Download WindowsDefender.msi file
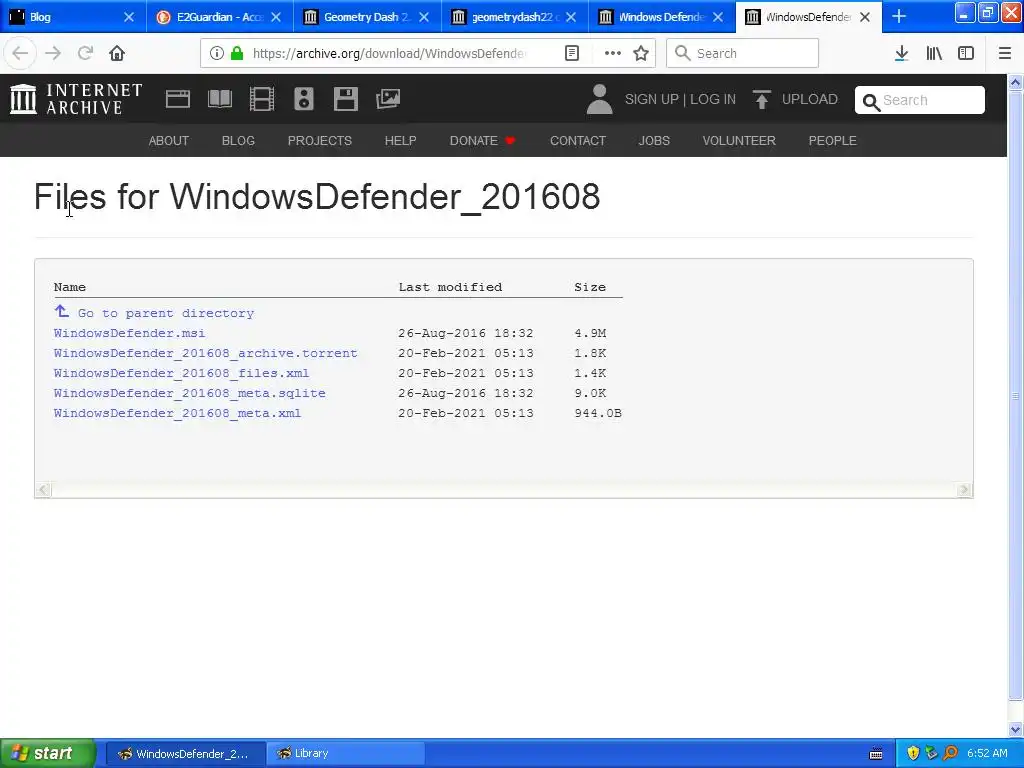Screen dimensions: 1024x768 (129, 333)
